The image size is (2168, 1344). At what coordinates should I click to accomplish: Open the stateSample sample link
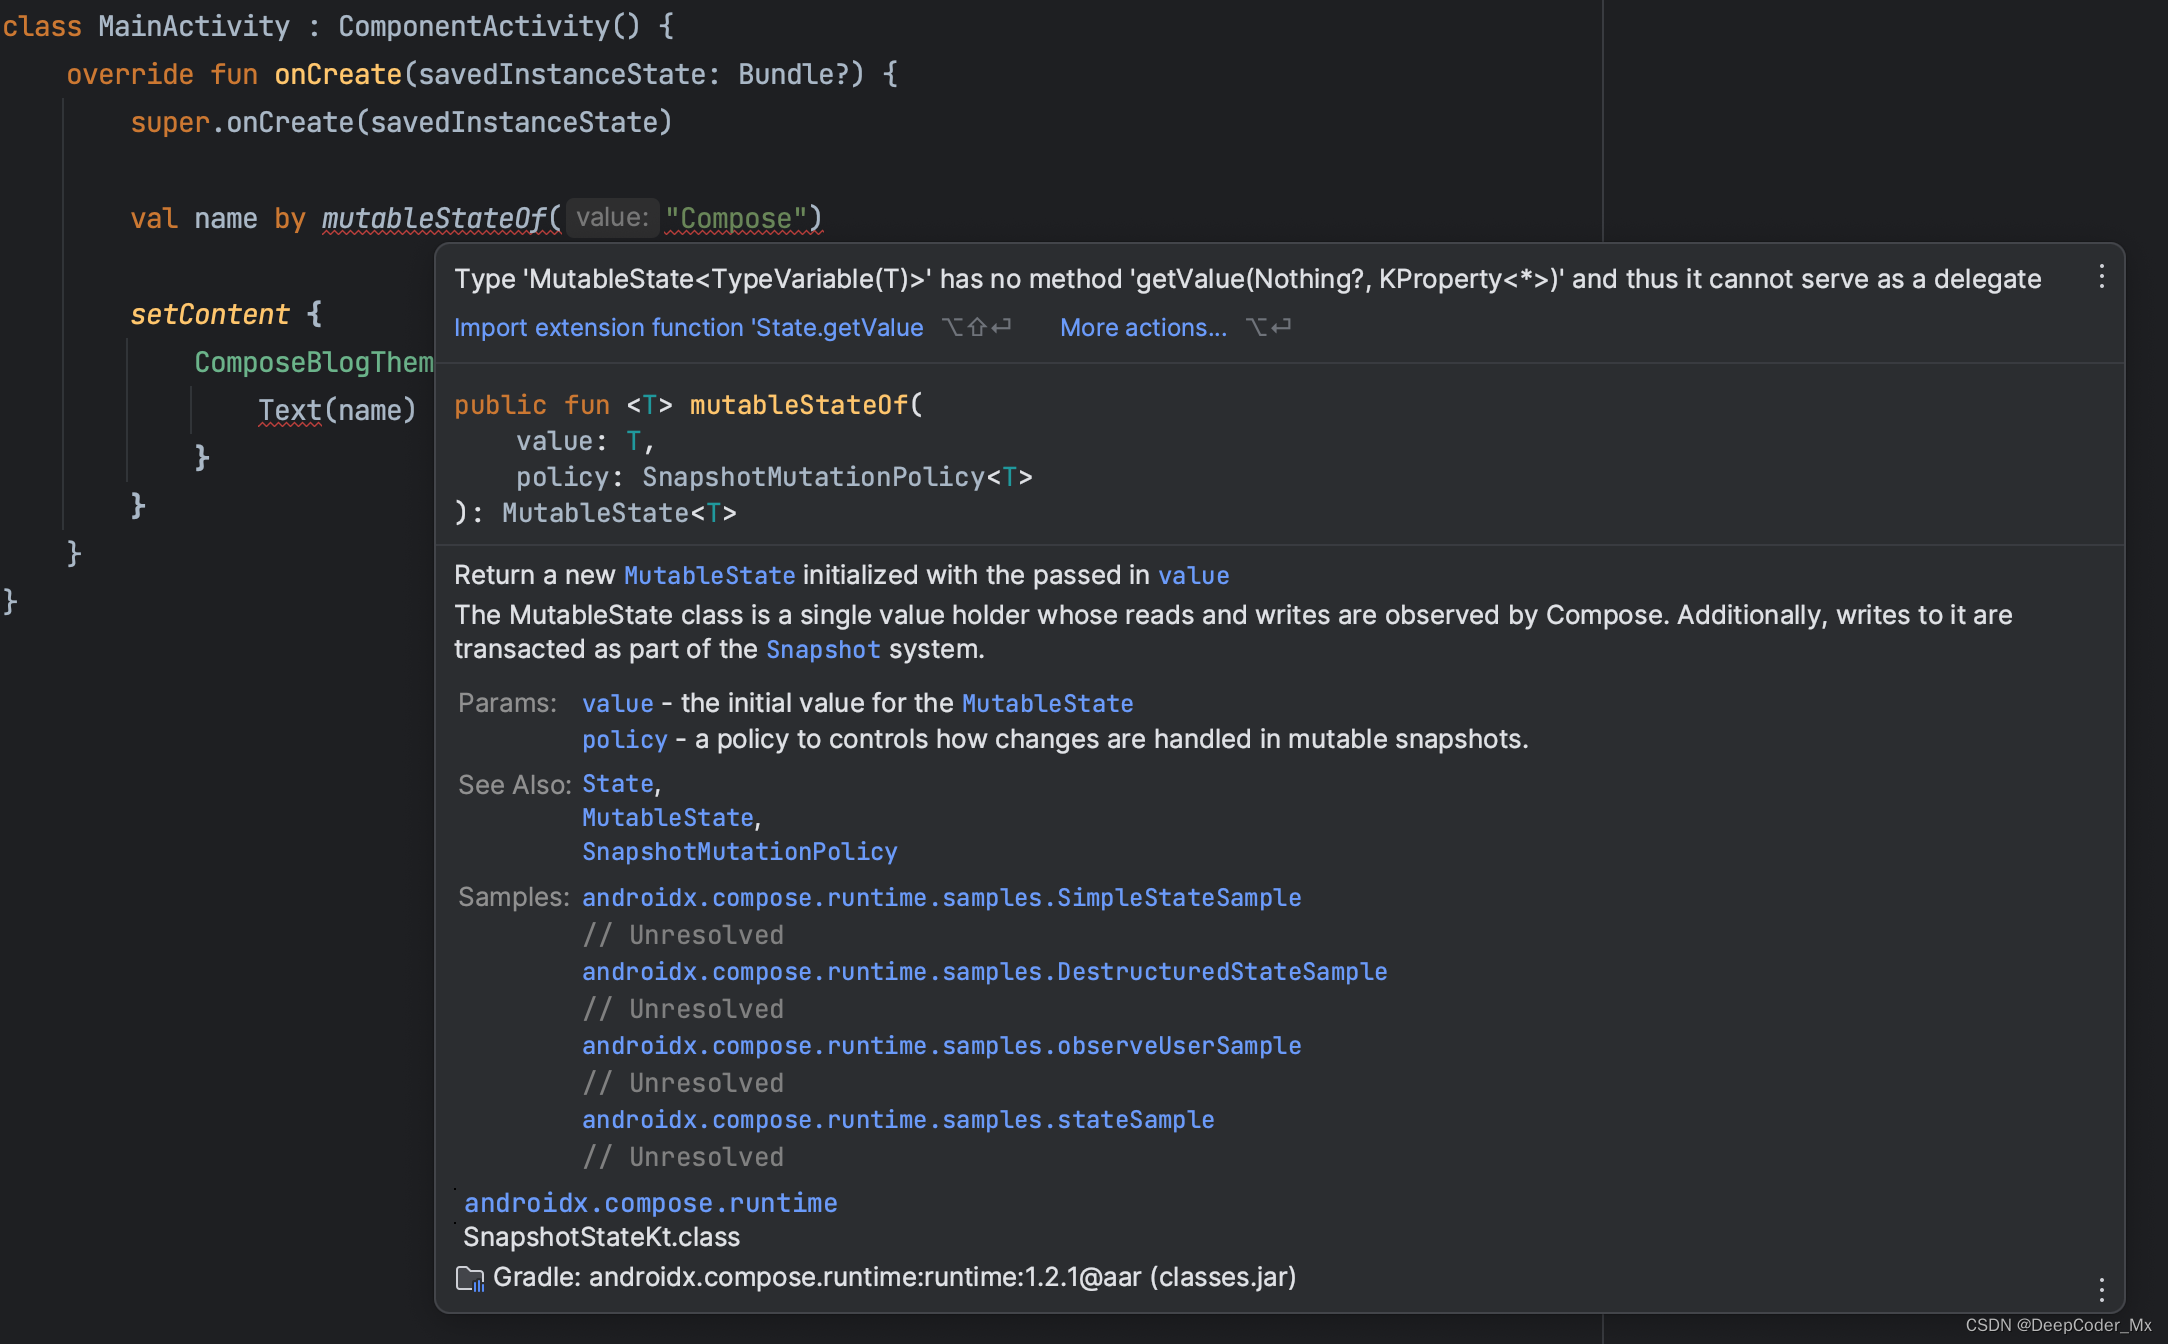point(897,1120)
